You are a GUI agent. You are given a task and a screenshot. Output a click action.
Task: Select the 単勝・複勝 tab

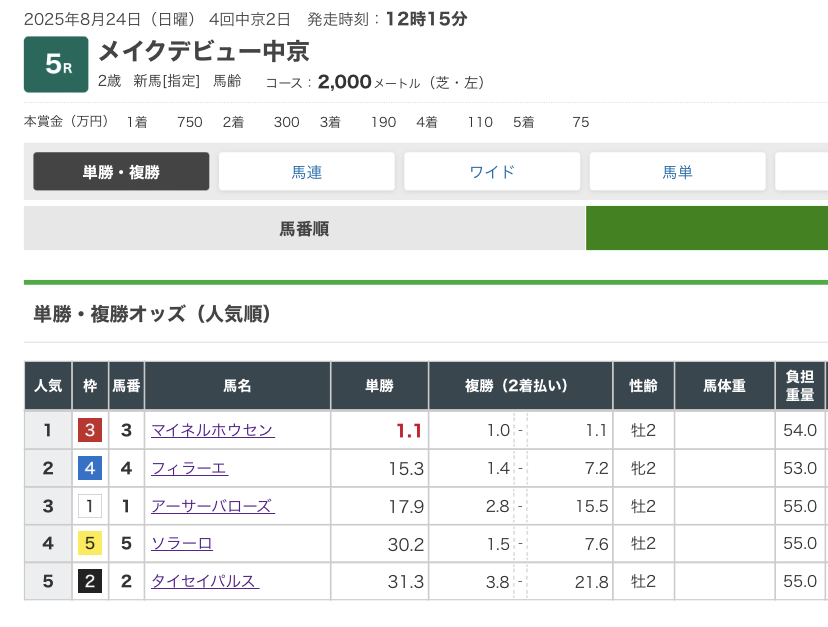coord(121,172)
